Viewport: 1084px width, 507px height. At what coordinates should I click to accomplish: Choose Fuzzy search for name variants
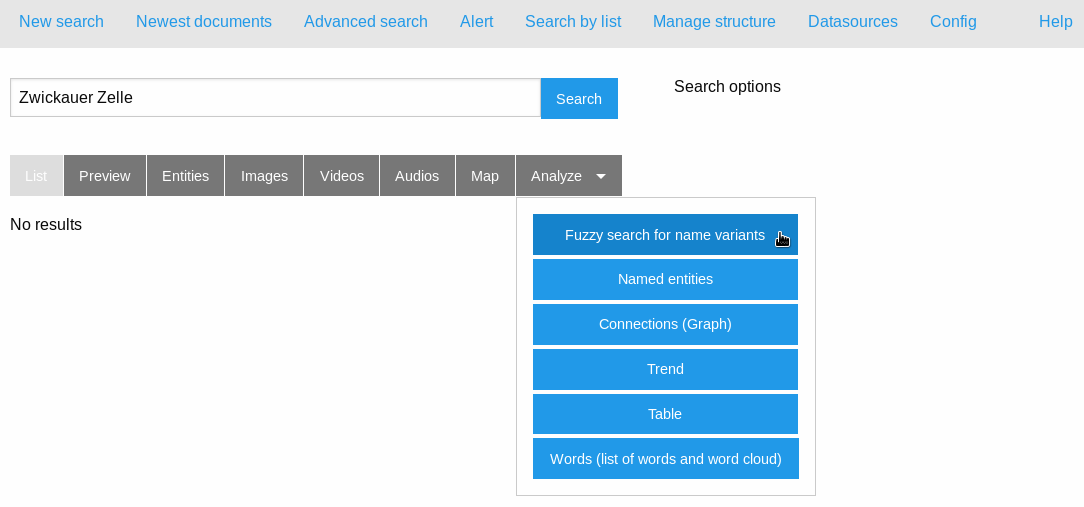coord(665,234)
